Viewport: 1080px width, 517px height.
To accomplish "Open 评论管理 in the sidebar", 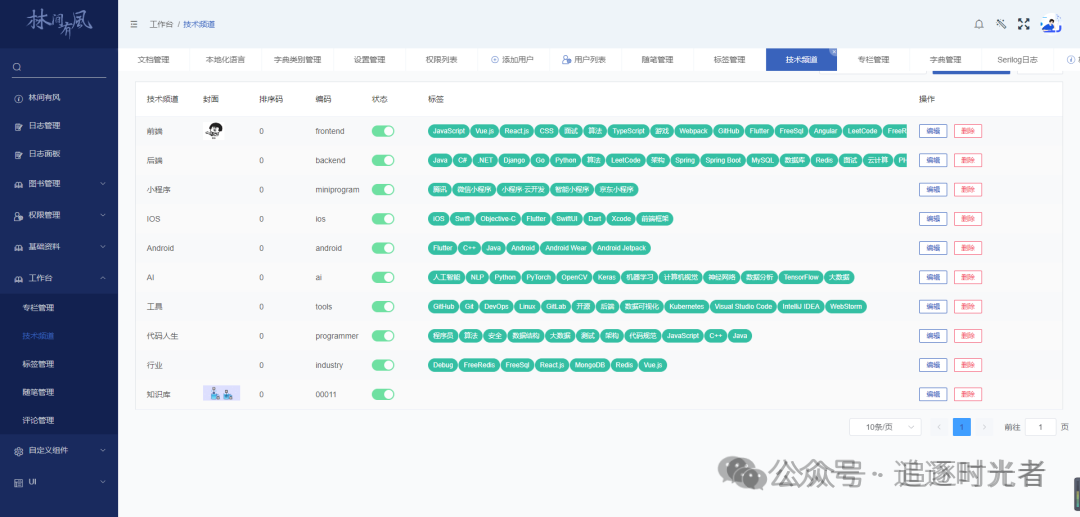I will point(38,421).
